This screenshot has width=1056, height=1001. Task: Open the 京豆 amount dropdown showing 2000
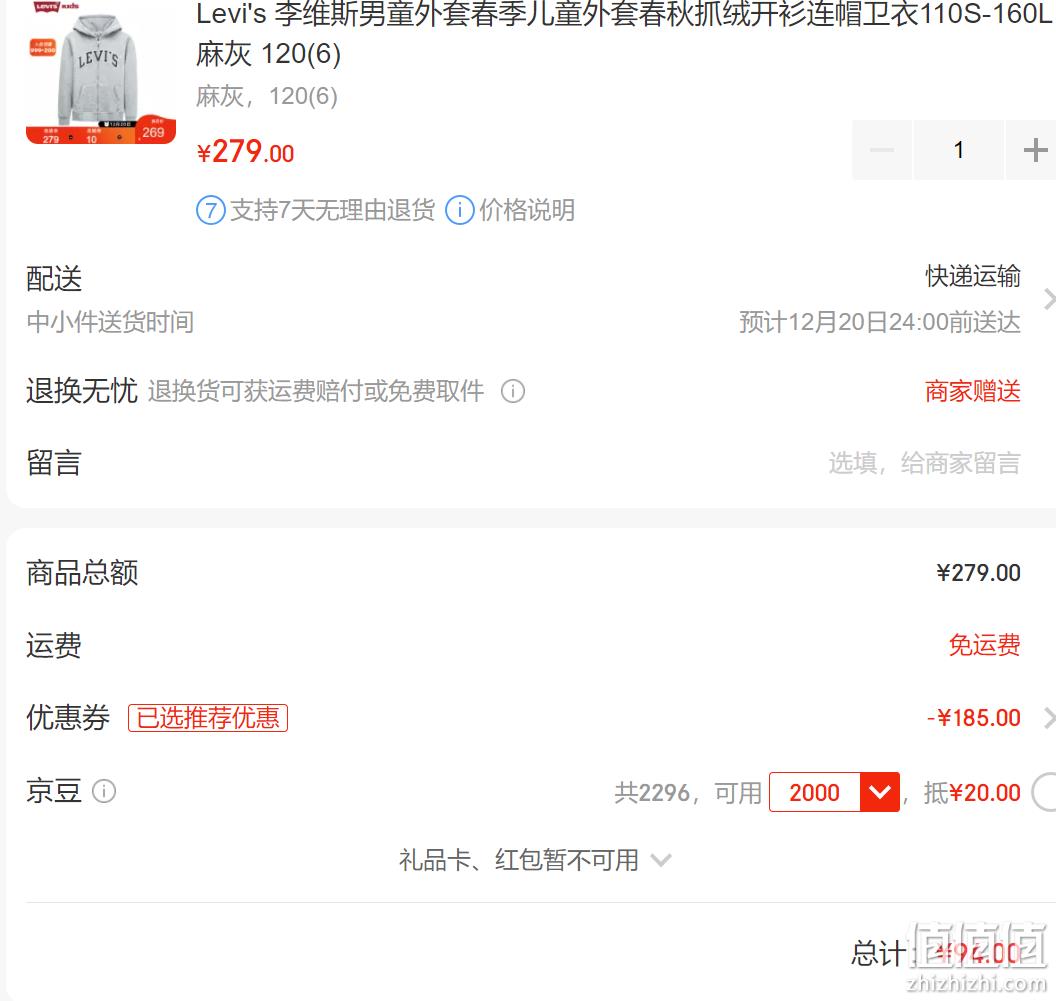(x=834, y=792)
